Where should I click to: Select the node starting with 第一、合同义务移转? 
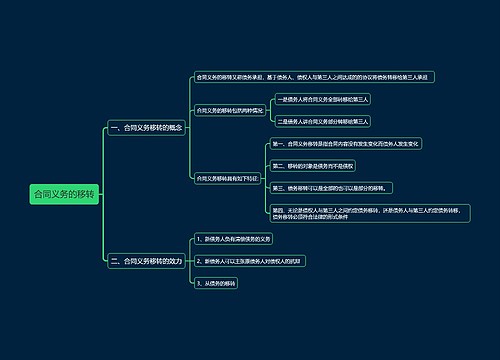[346, 144]
